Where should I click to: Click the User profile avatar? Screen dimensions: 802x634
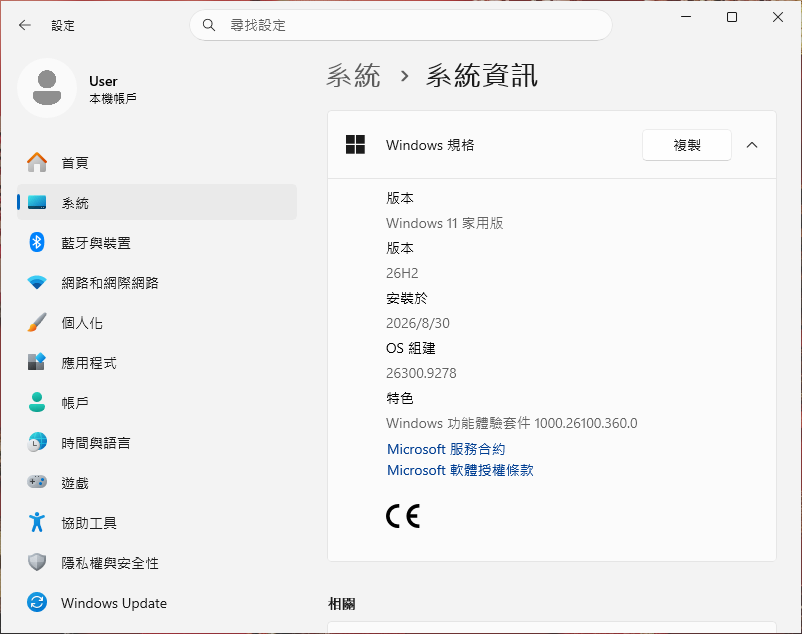[47, 88]
